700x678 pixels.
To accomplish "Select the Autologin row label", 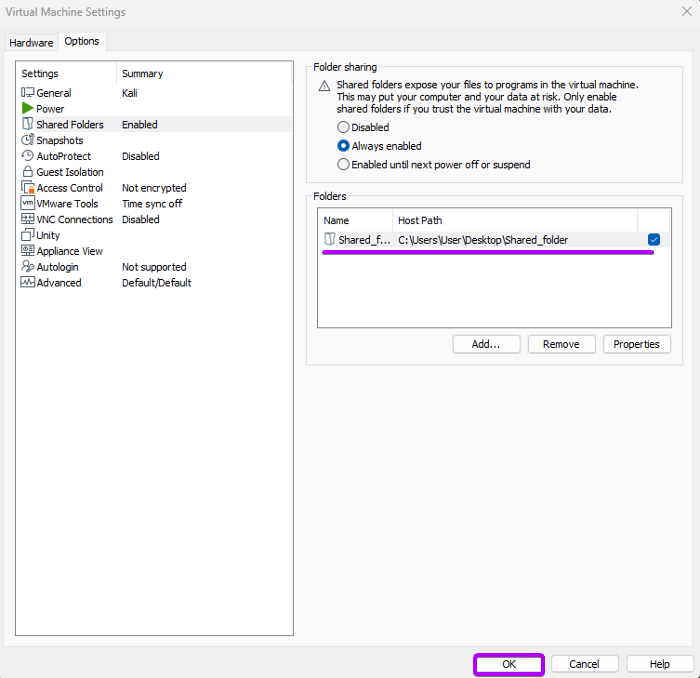I will tap(58, 267).
